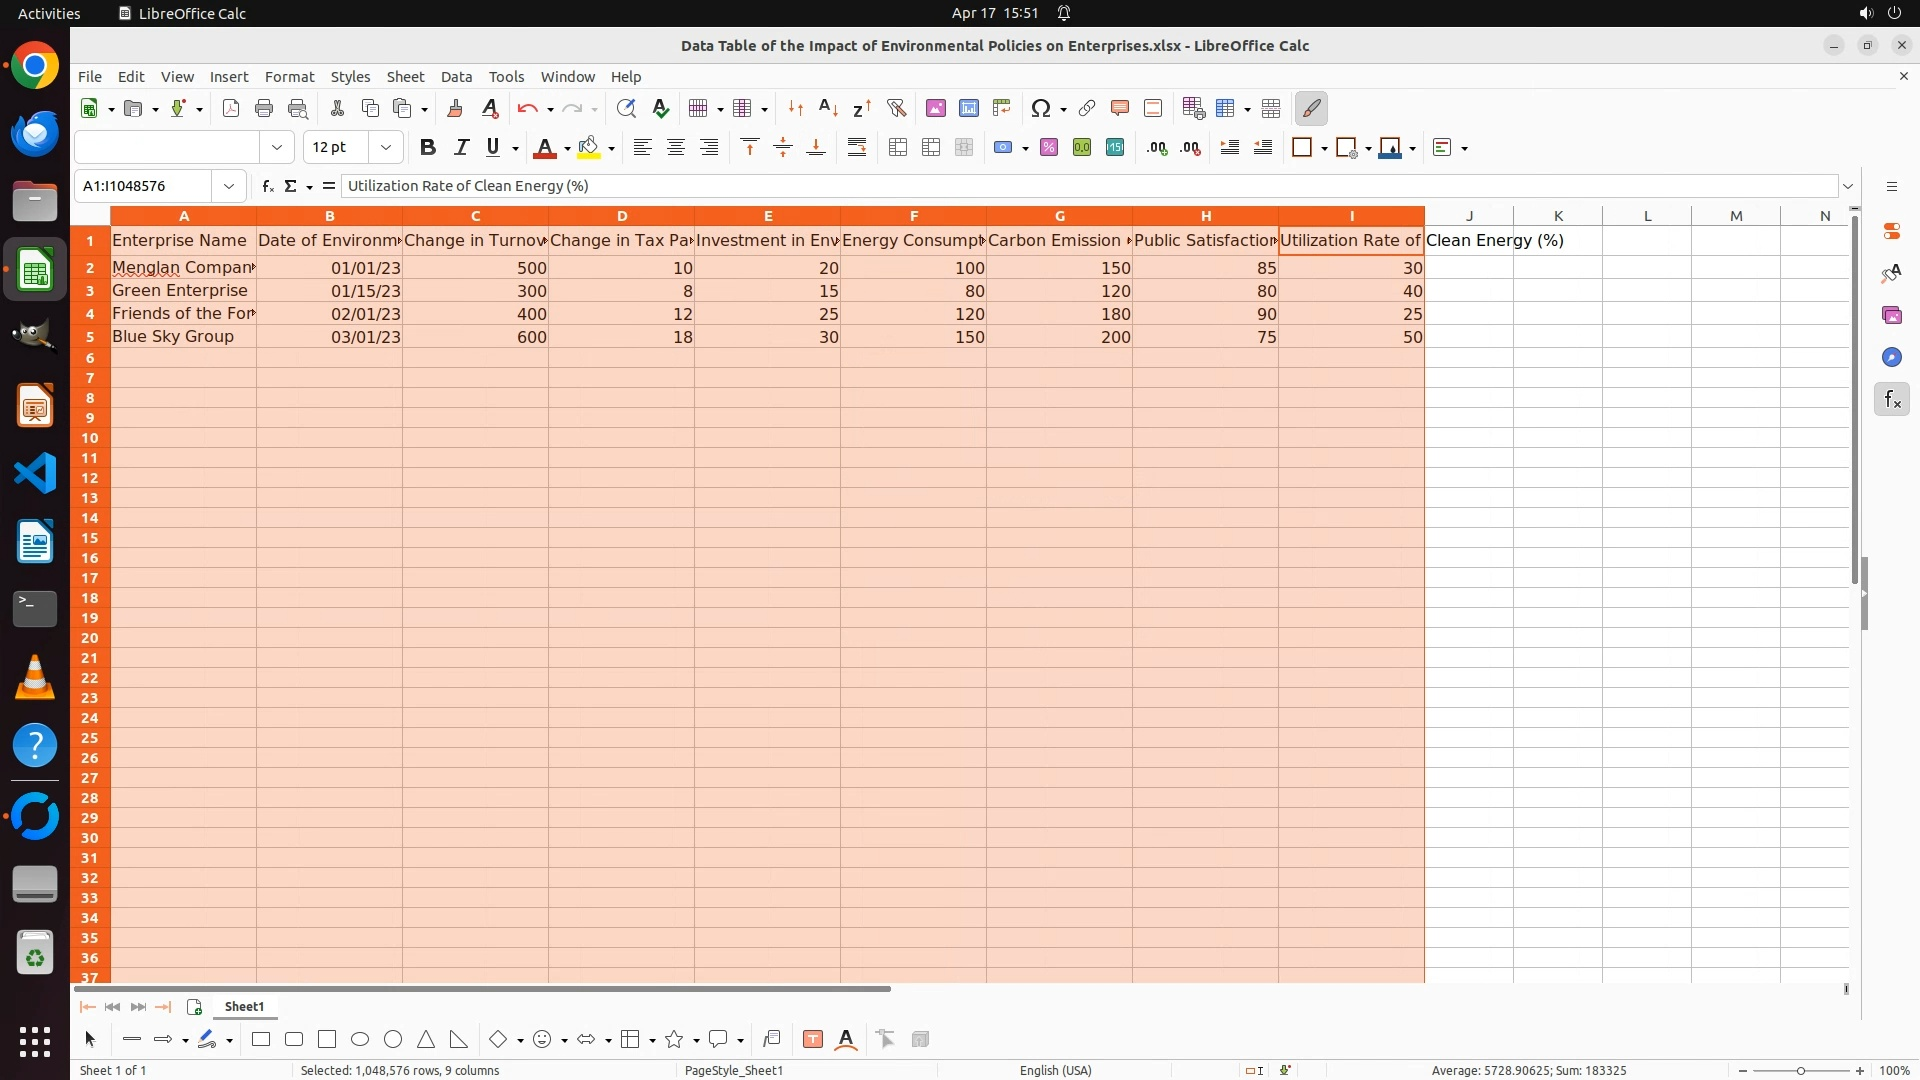This screenshot has height=1080, width=1920.
Task: Open the sidebar Functions panel
Action: pos(1891,400)
